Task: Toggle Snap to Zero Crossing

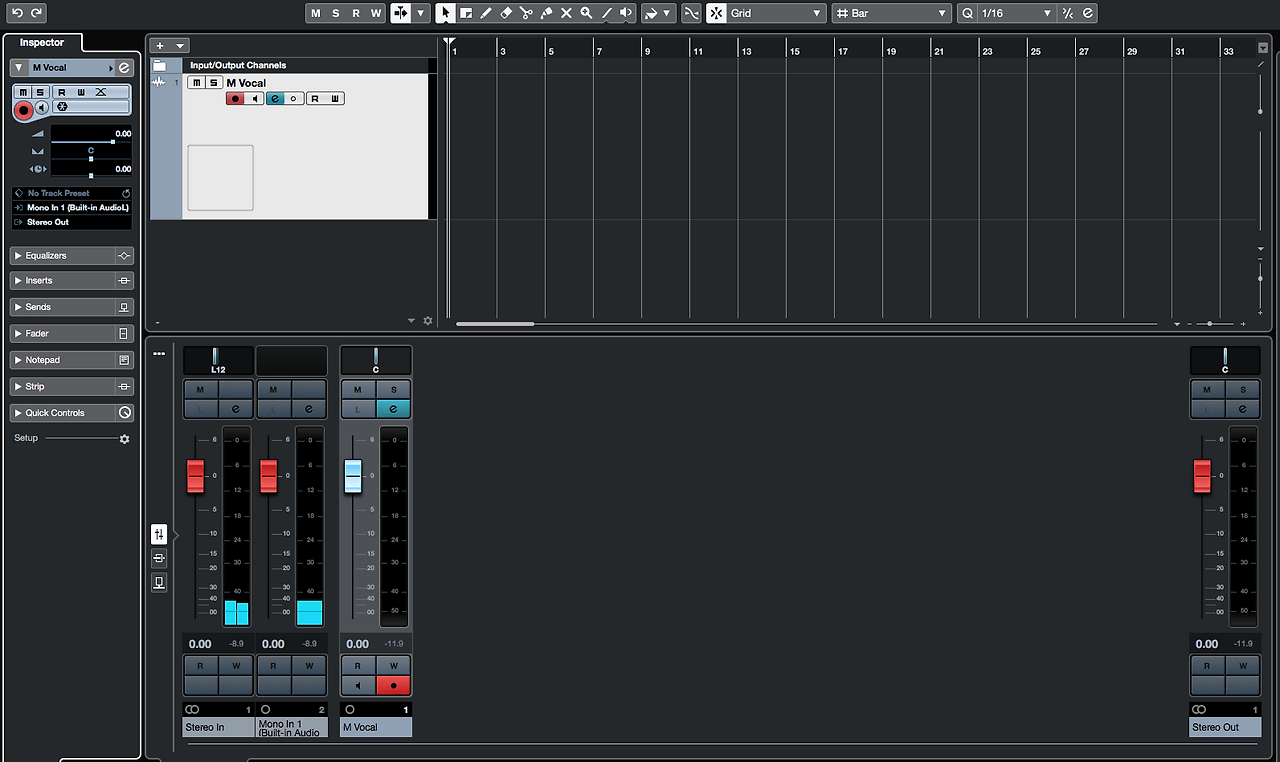Action: [691, 13]
